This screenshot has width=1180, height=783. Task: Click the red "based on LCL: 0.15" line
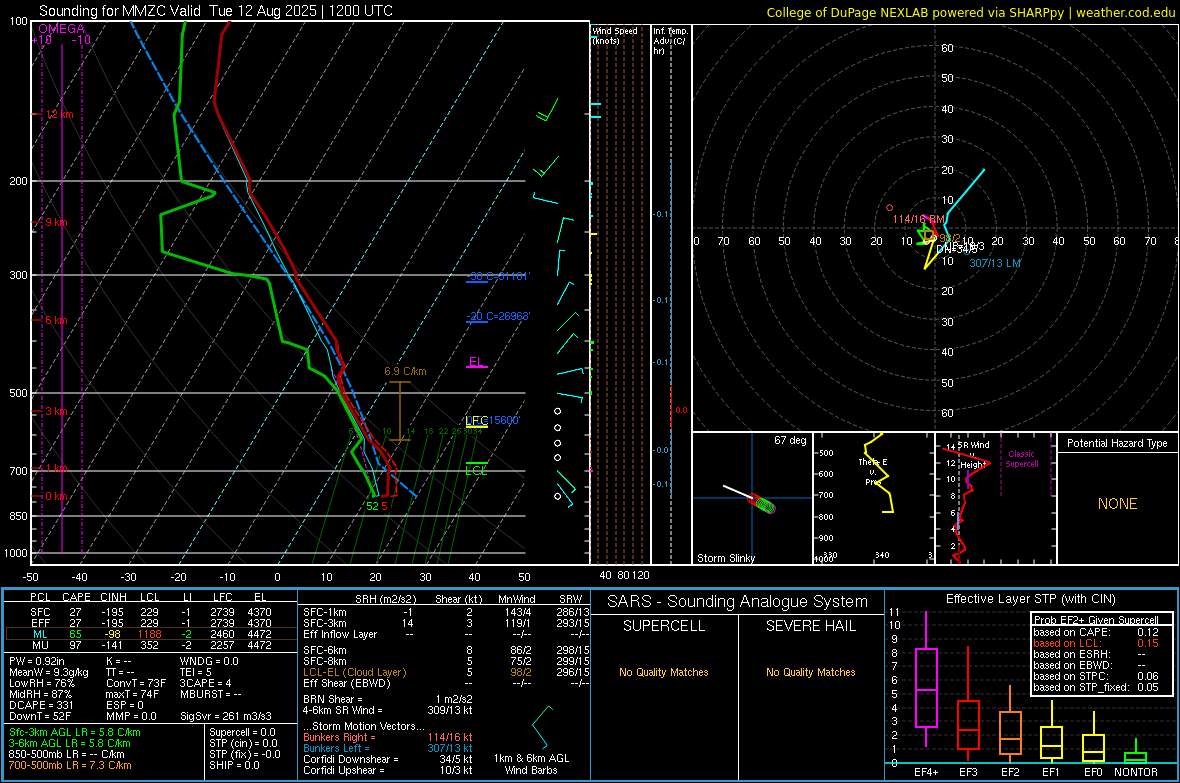coord(1096,643)
